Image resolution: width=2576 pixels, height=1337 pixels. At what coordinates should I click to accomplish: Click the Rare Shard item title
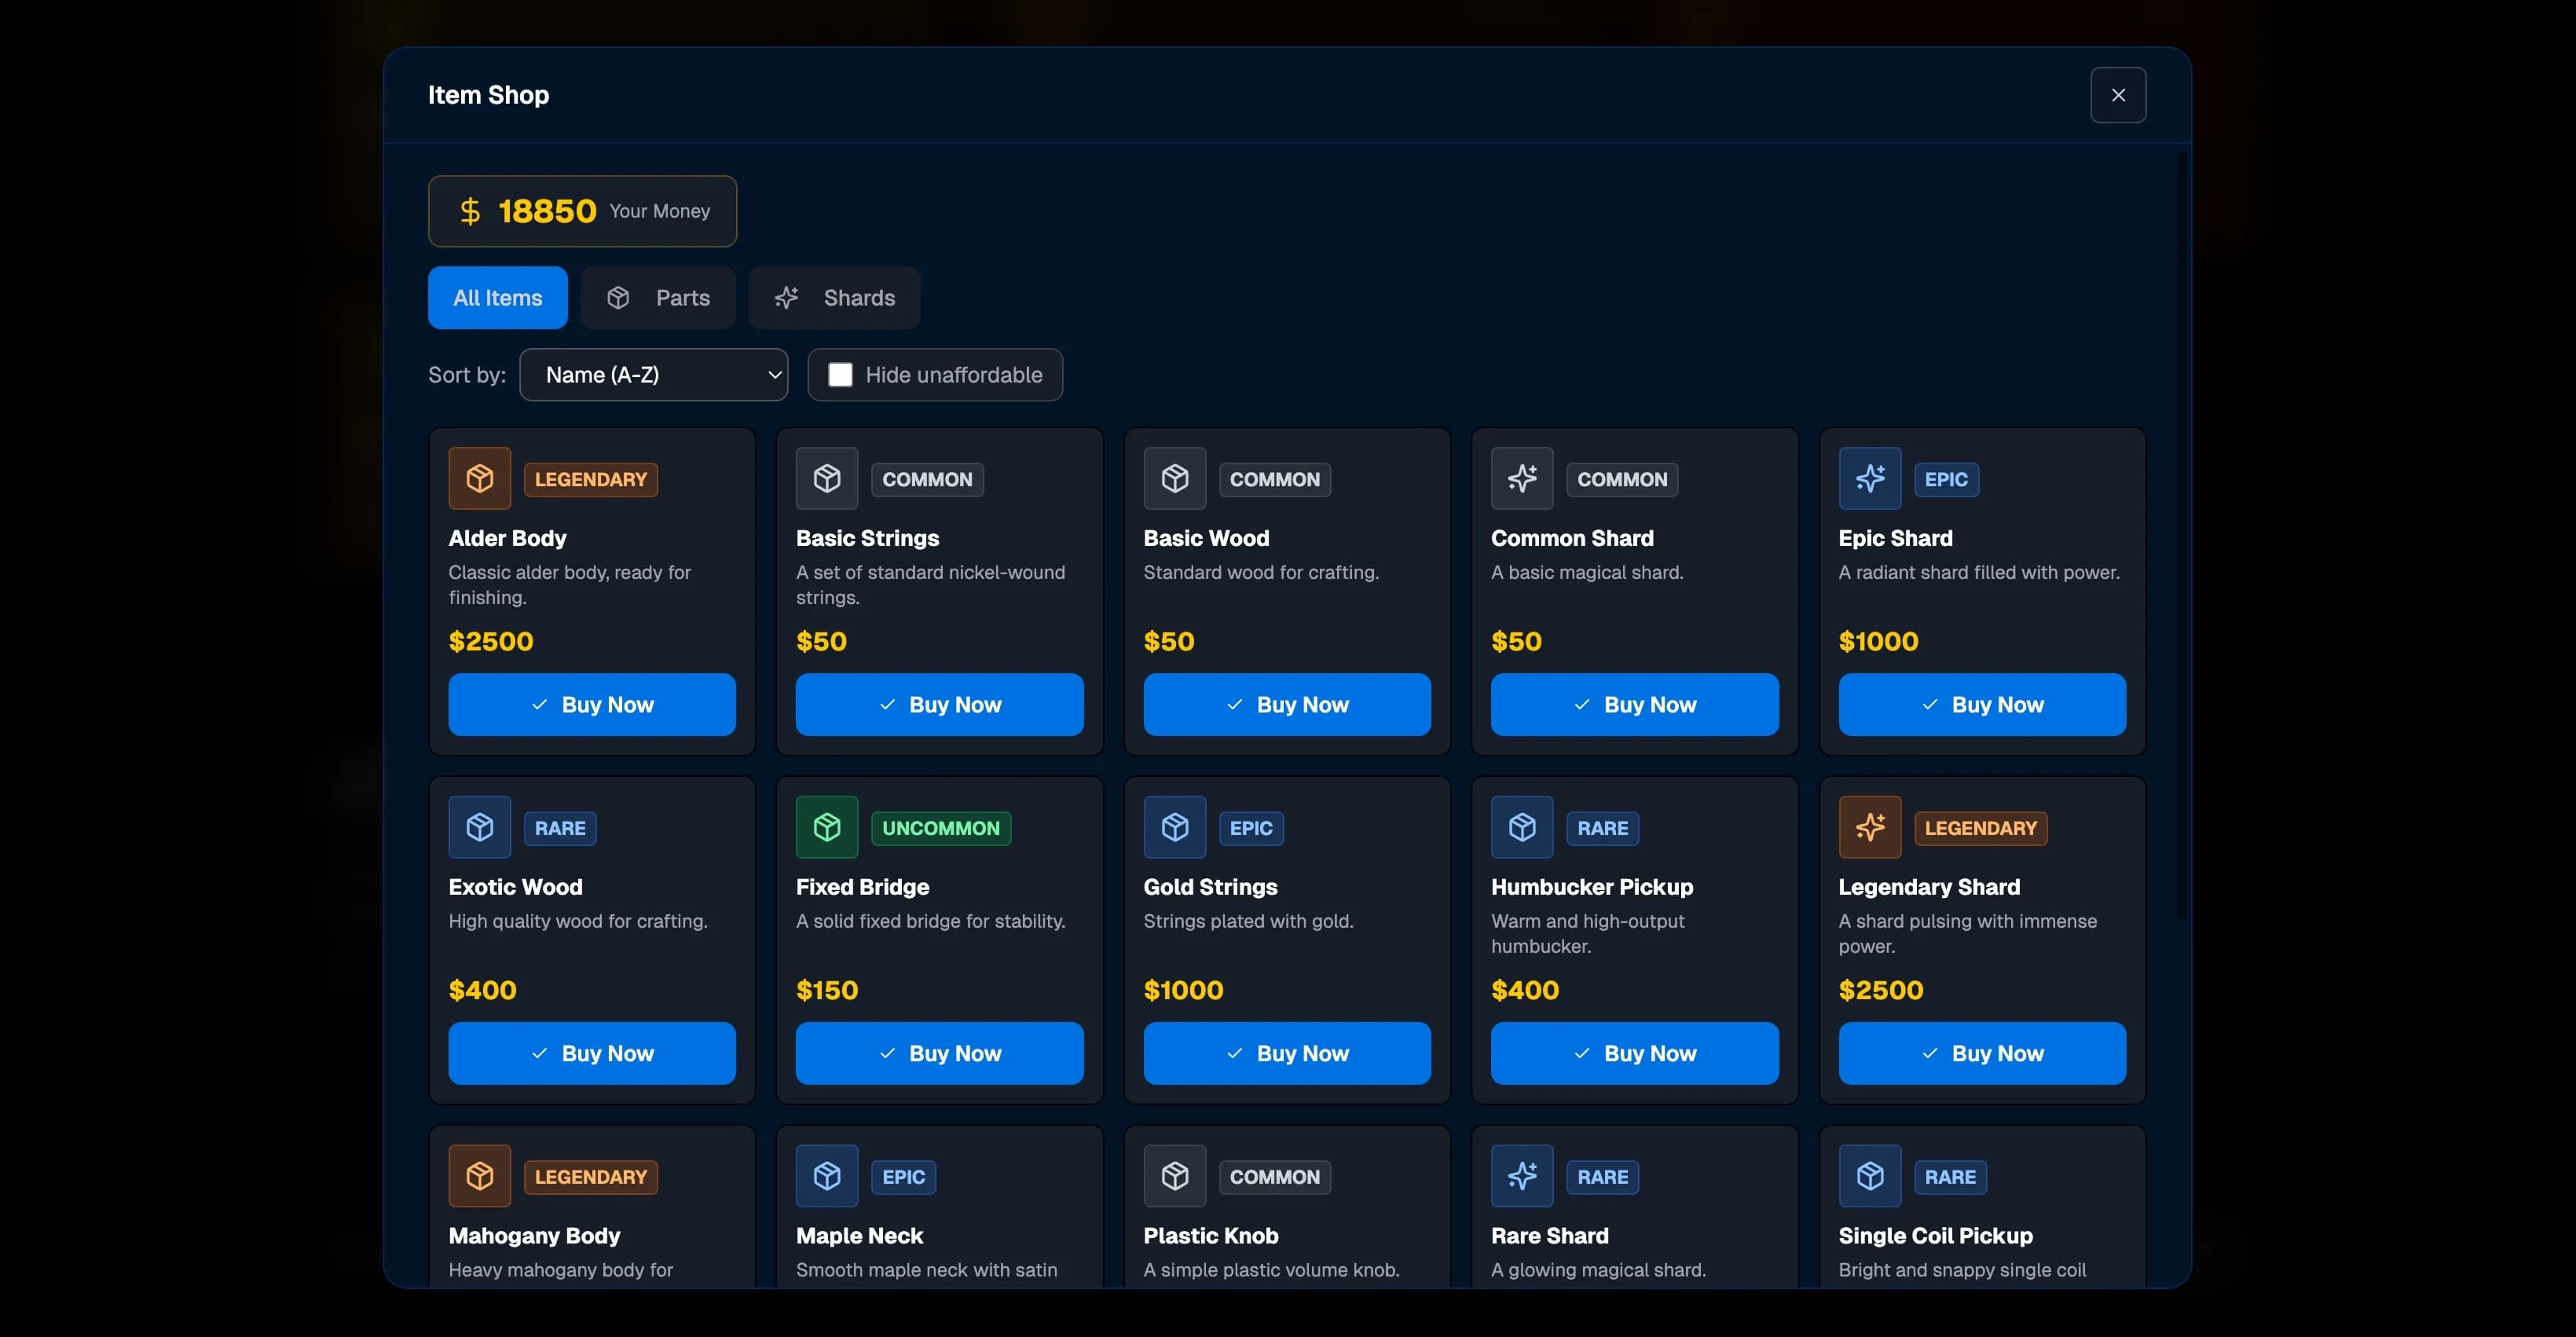tap(1550, 1236)
